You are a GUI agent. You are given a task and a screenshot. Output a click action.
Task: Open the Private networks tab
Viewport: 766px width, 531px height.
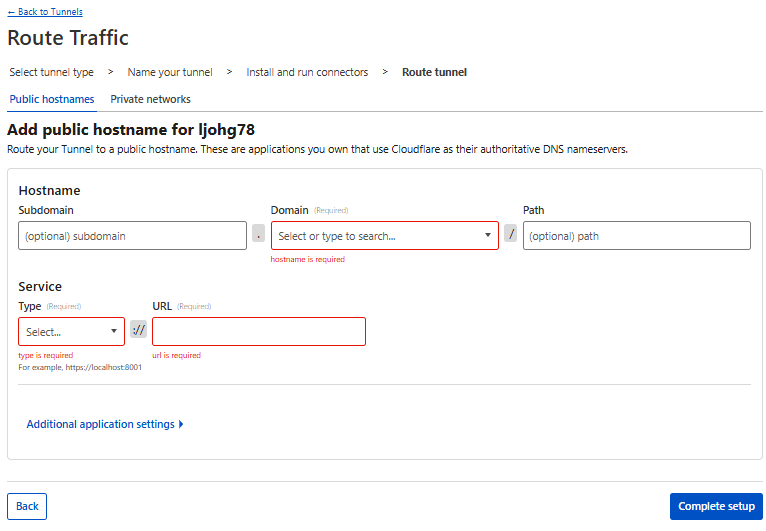coord(150,99)
